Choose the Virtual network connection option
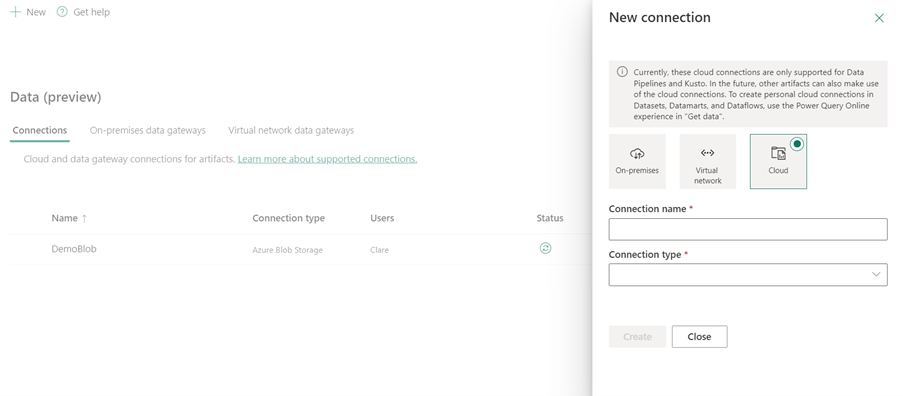Image resolution: width=903 pixels, height=396 pixels. click(x=707, y=162)
